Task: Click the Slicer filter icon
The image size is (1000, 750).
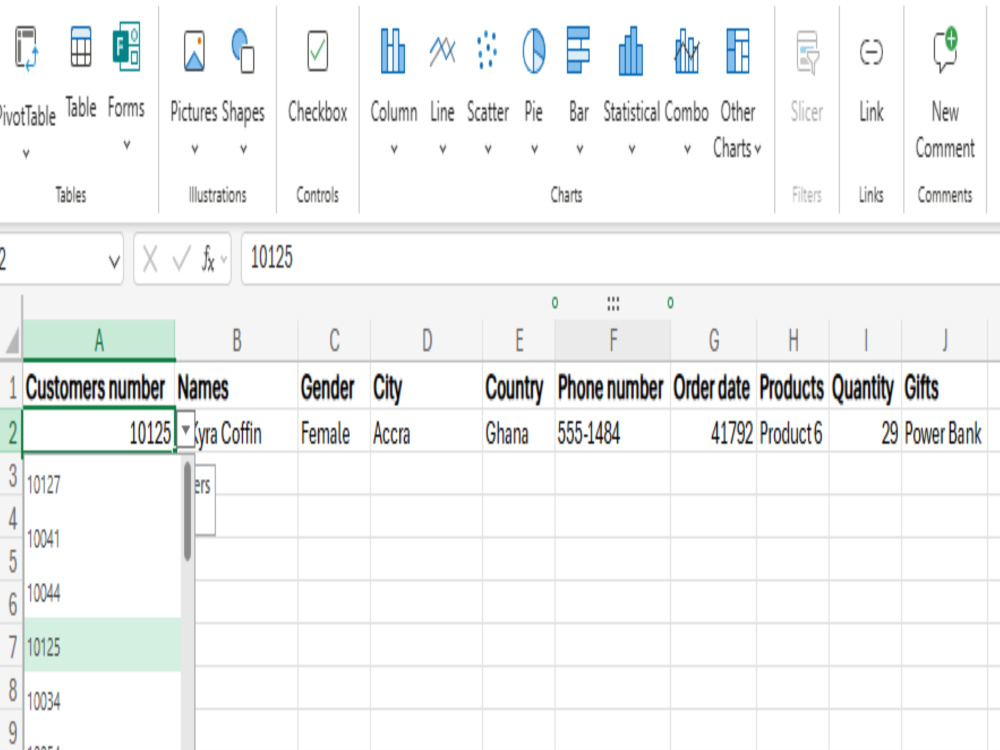Action: 807,52
